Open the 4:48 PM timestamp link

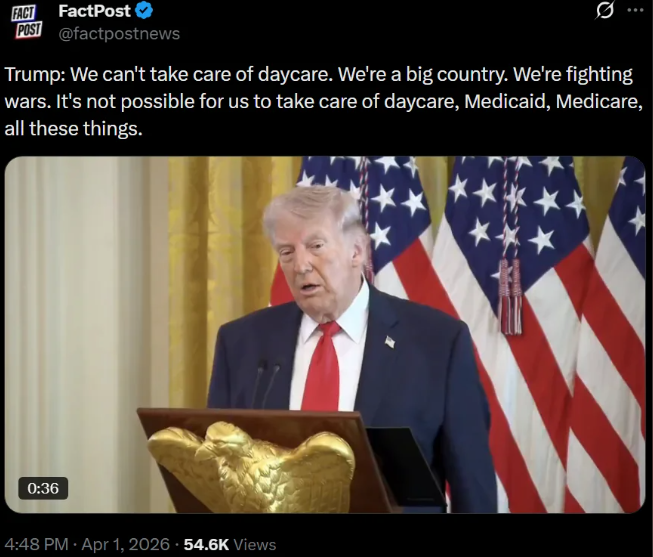36,544
